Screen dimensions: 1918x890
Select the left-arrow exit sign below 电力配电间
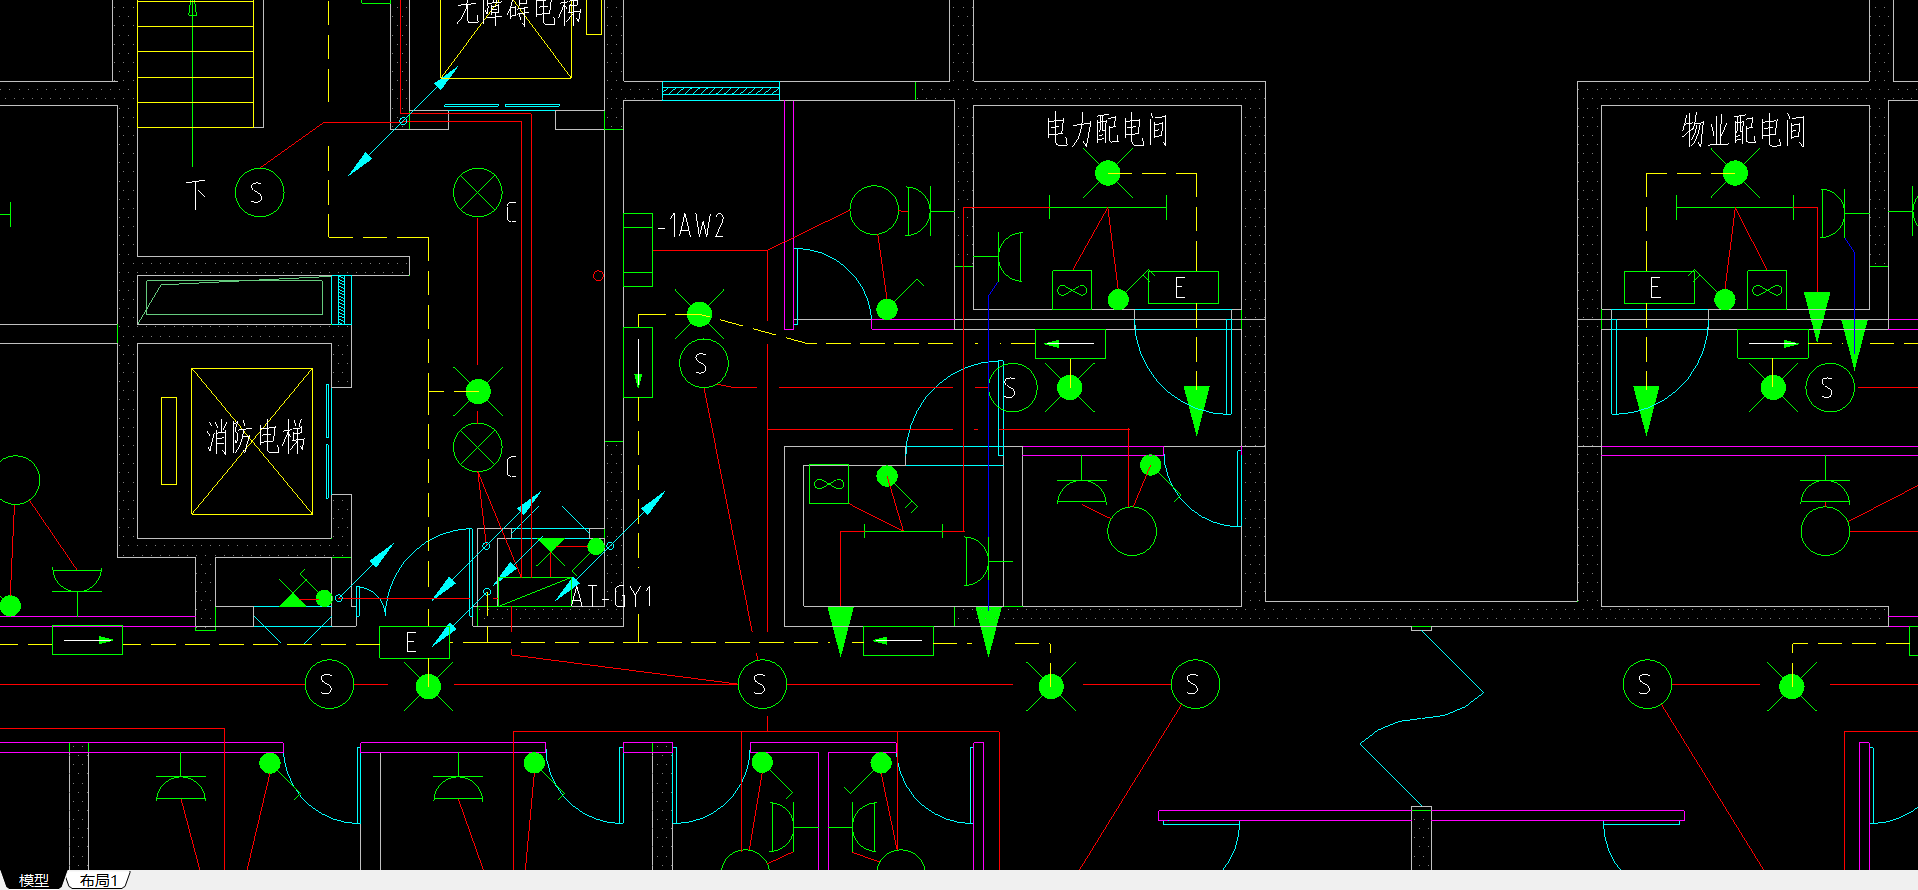tap(1070, 344)
